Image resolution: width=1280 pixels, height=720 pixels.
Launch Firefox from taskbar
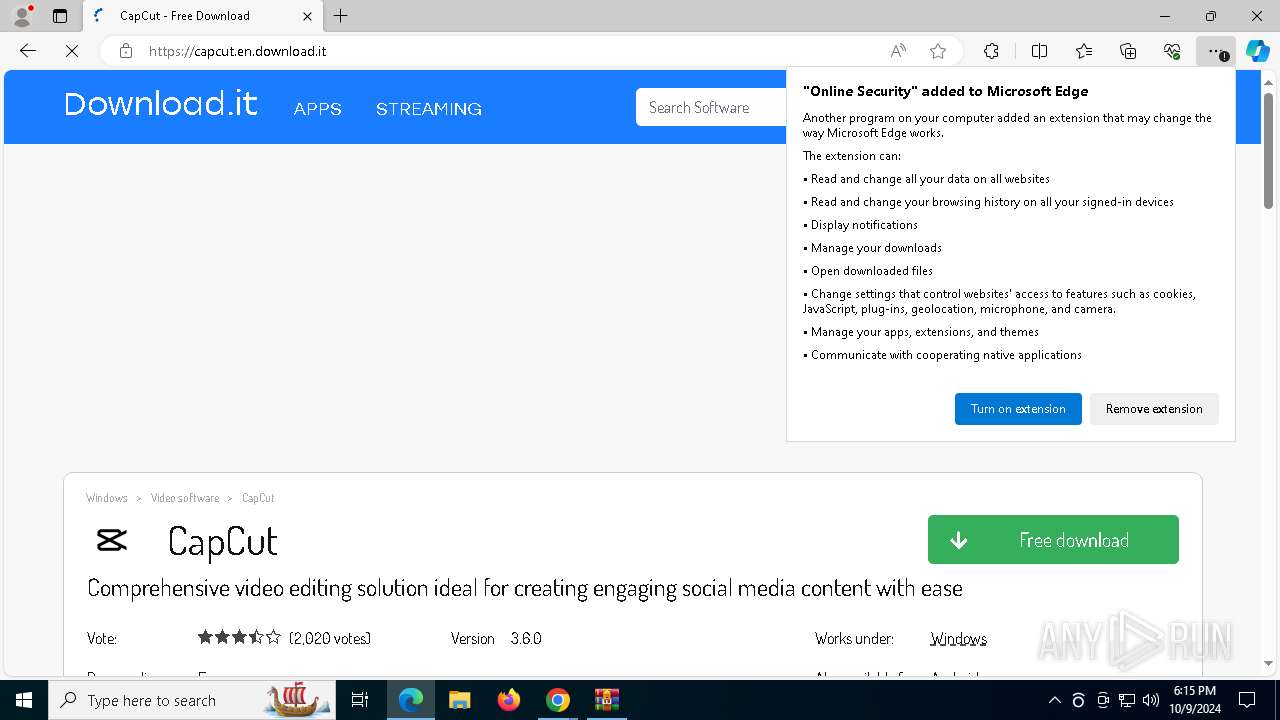click(509, 700)
